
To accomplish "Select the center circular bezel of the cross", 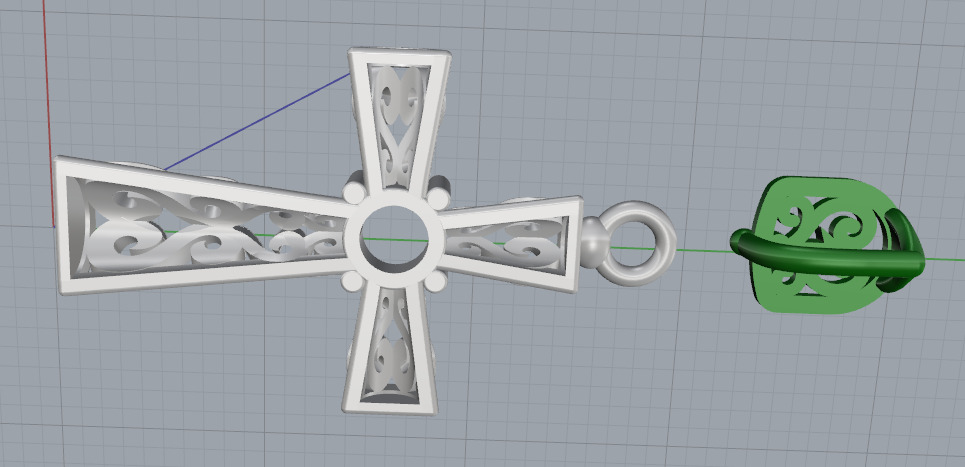I will [x=394, y=239].
